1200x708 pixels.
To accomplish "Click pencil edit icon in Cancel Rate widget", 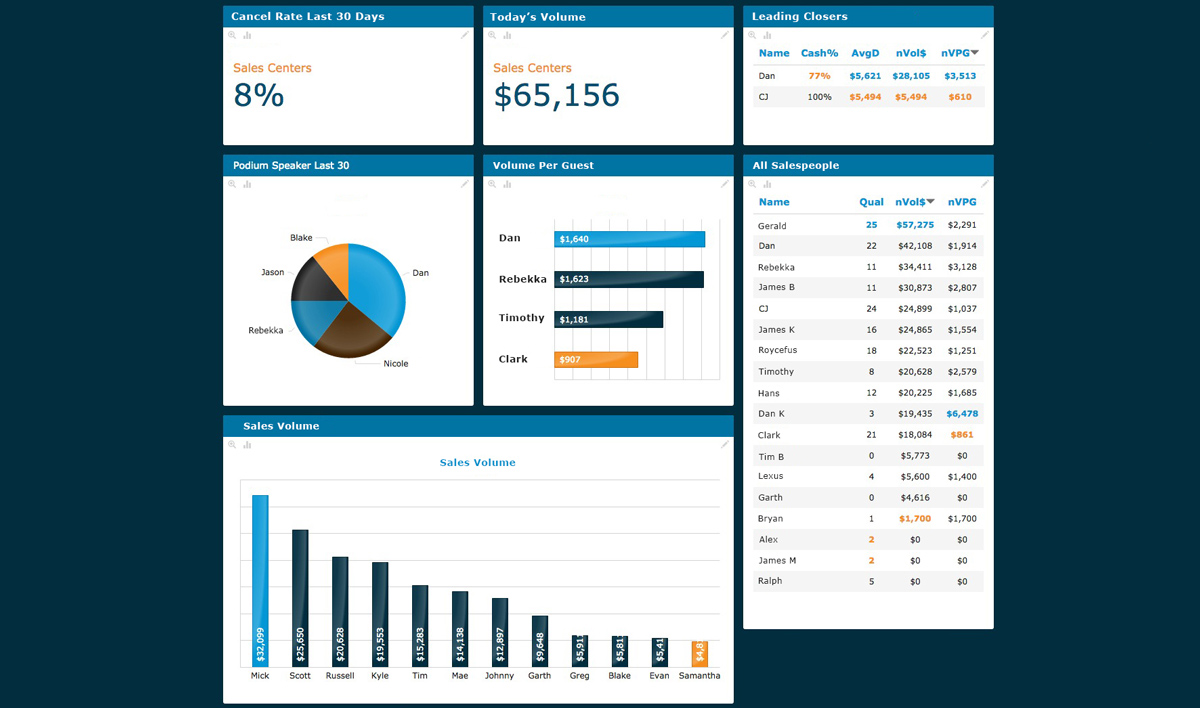I will (x=465, y=35).
